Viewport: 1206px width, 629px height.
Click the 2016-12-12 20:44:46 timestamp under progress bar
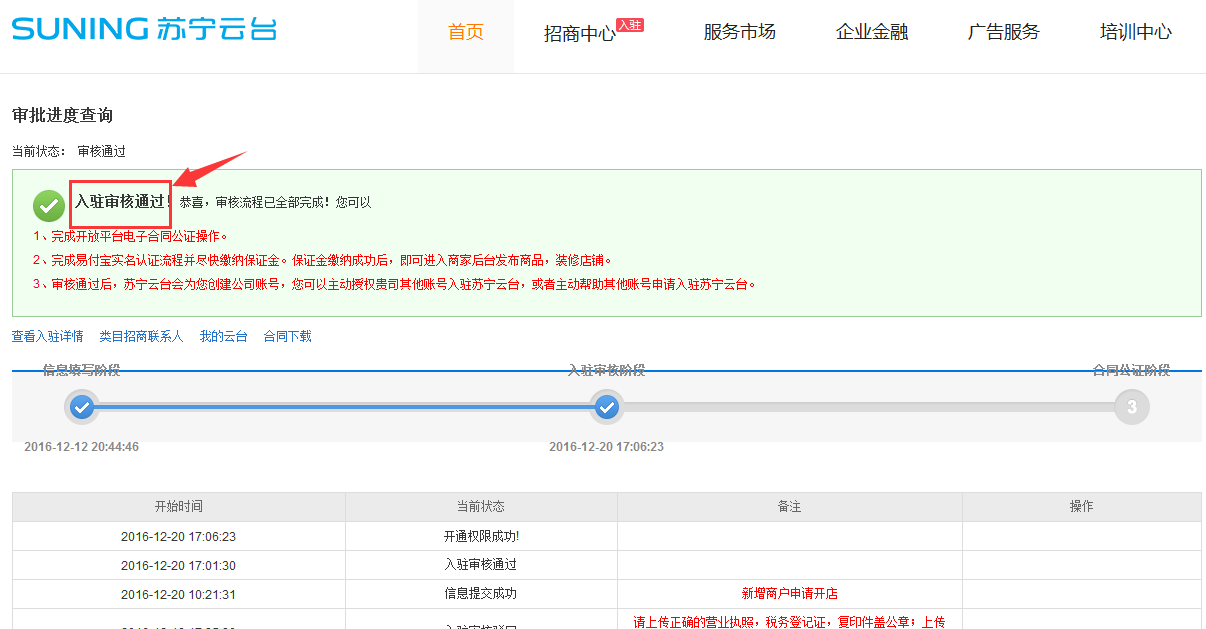[82, 447]
